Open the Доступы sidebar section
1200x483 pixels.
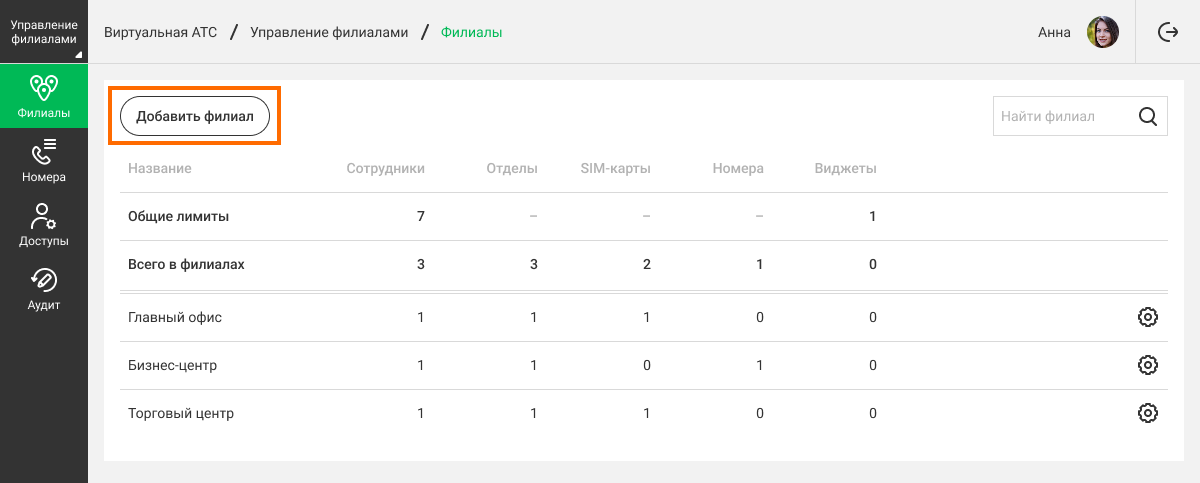pos(44,224)
